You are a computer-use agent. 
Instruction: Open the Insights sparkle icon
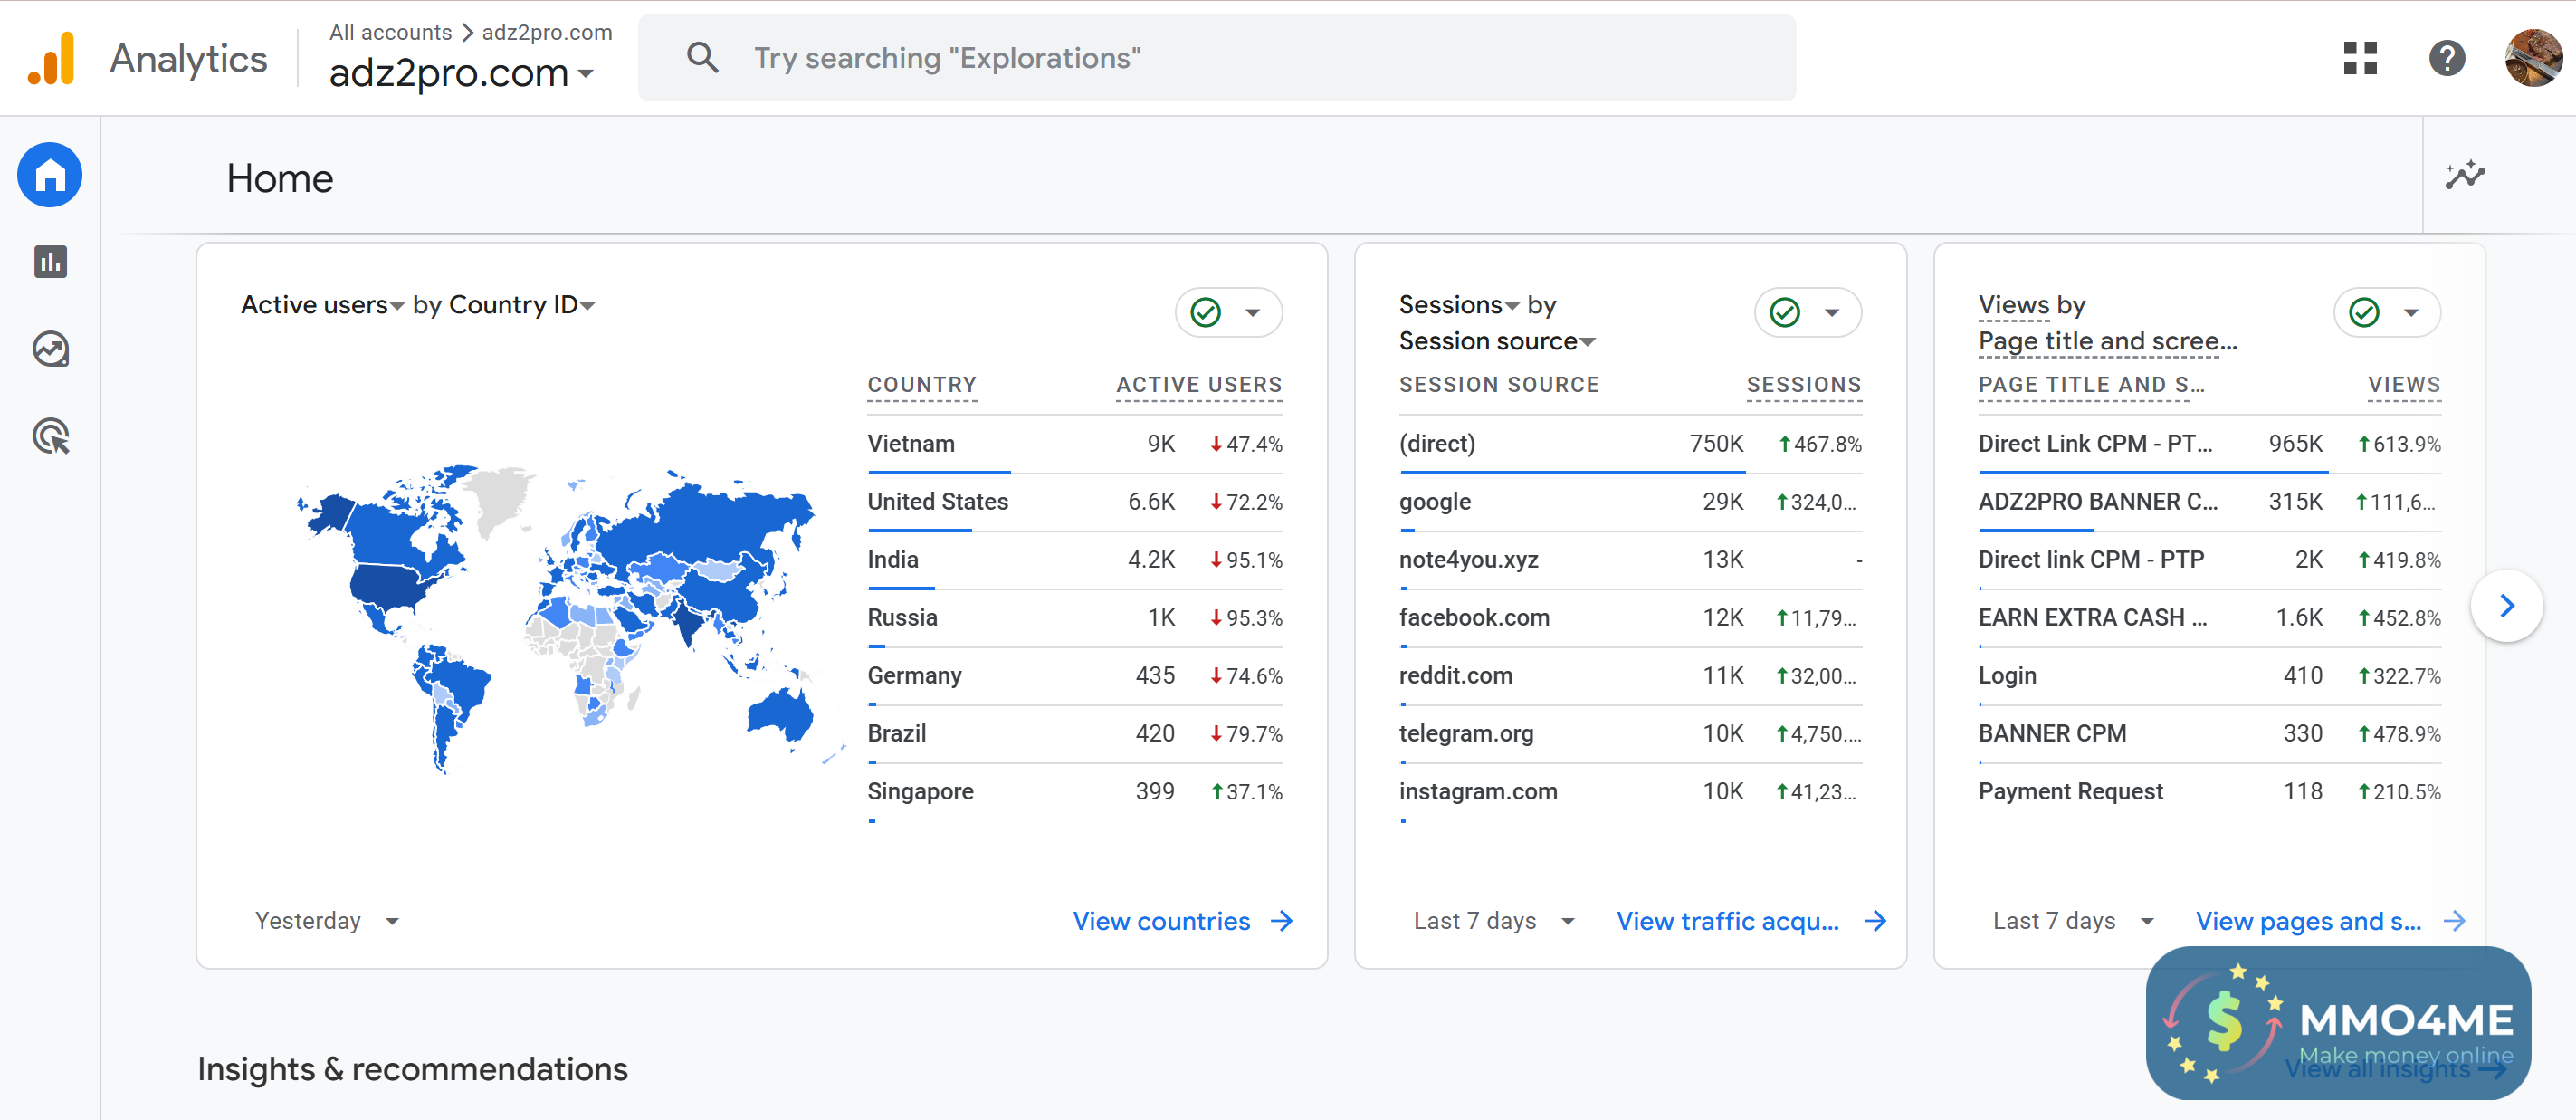pos(2465,175)
